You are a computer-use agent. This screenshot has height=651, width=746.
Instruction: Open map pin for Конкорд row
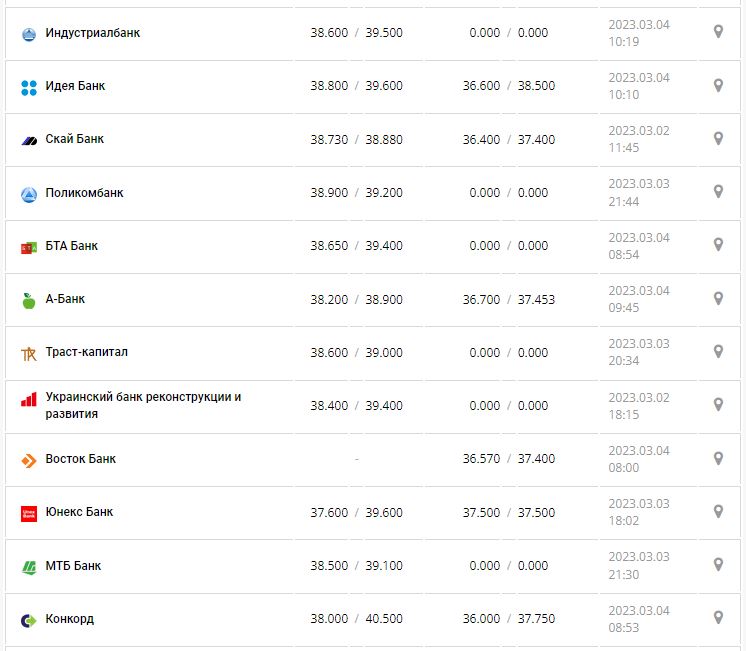(718, 617)
